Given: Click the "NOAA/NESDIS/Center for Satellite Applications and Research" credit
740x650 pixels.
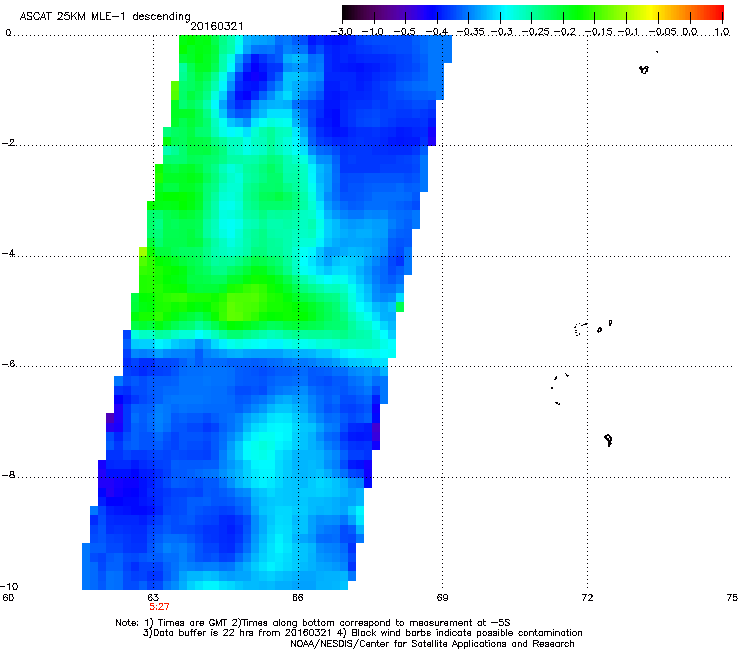Looking at the screenshot, I should click(432, 644).
